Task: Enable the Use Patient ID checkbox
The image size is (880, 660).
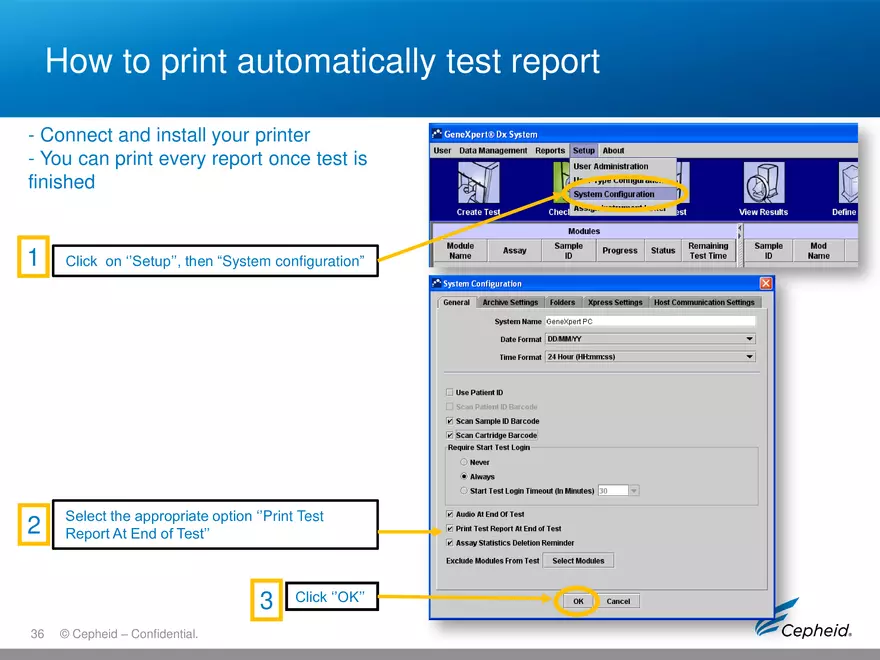Action: (x=449, y=390)
